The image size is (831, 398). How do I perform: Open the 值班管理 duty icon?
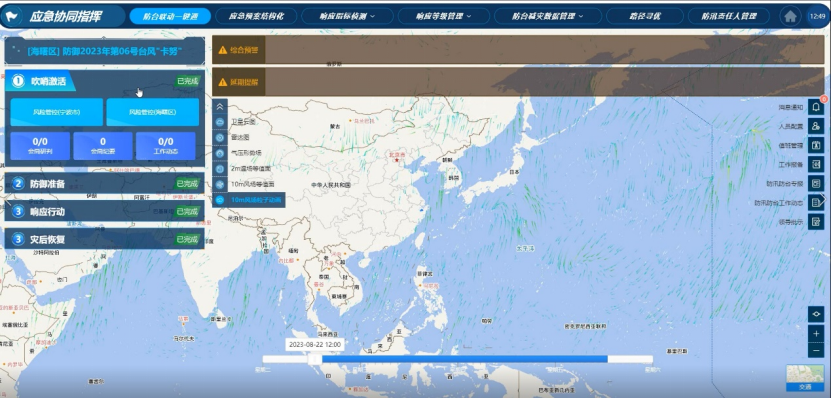816,145
